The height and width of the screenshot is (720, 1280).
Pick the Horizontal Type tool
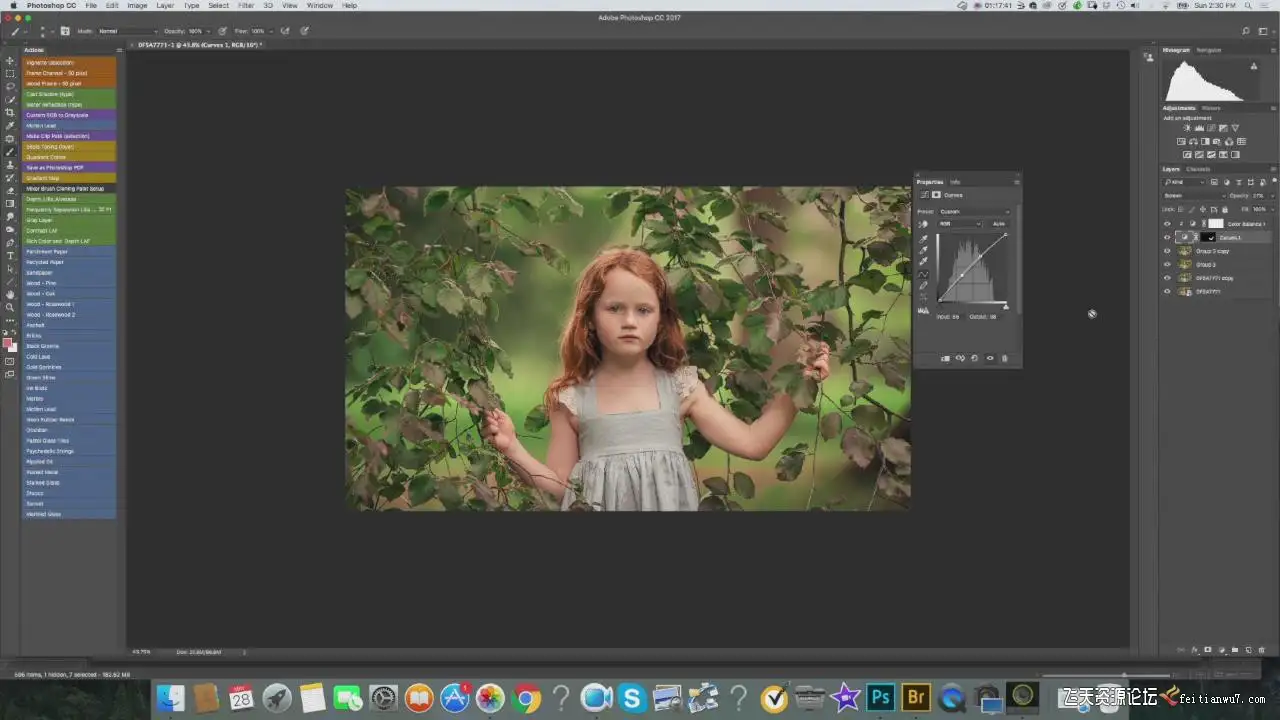[10, 256]
